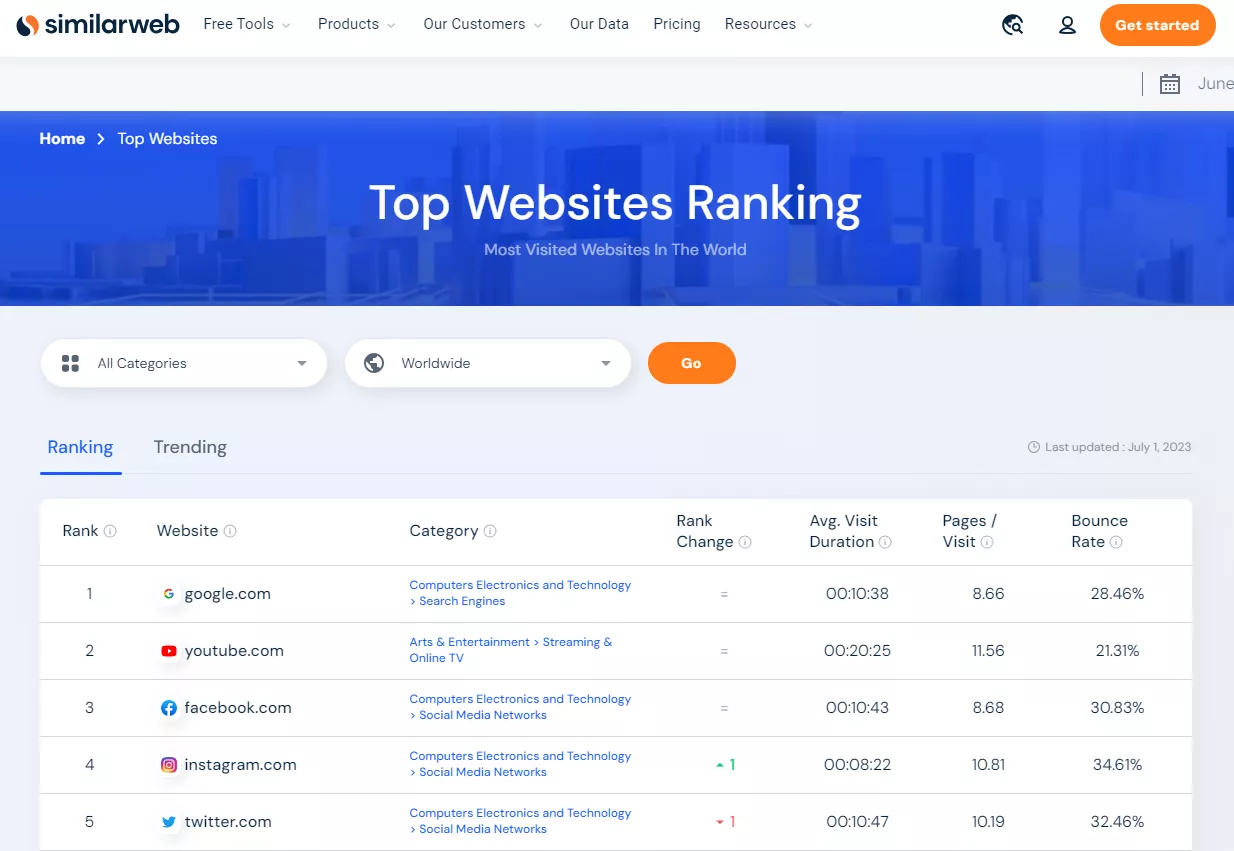
Task: Click youtube.com's visit duration 00:20:25
Action: [857, 651]
